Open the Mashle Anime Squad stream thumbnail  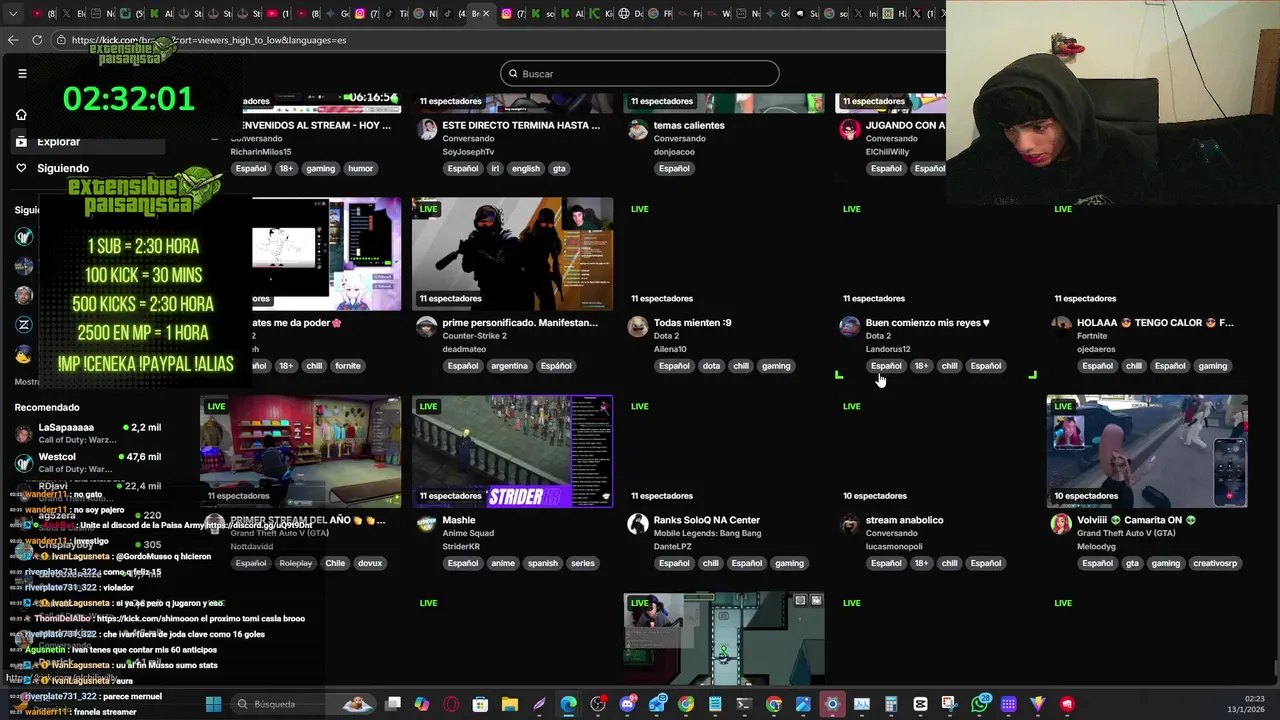[x=512, y=452]
